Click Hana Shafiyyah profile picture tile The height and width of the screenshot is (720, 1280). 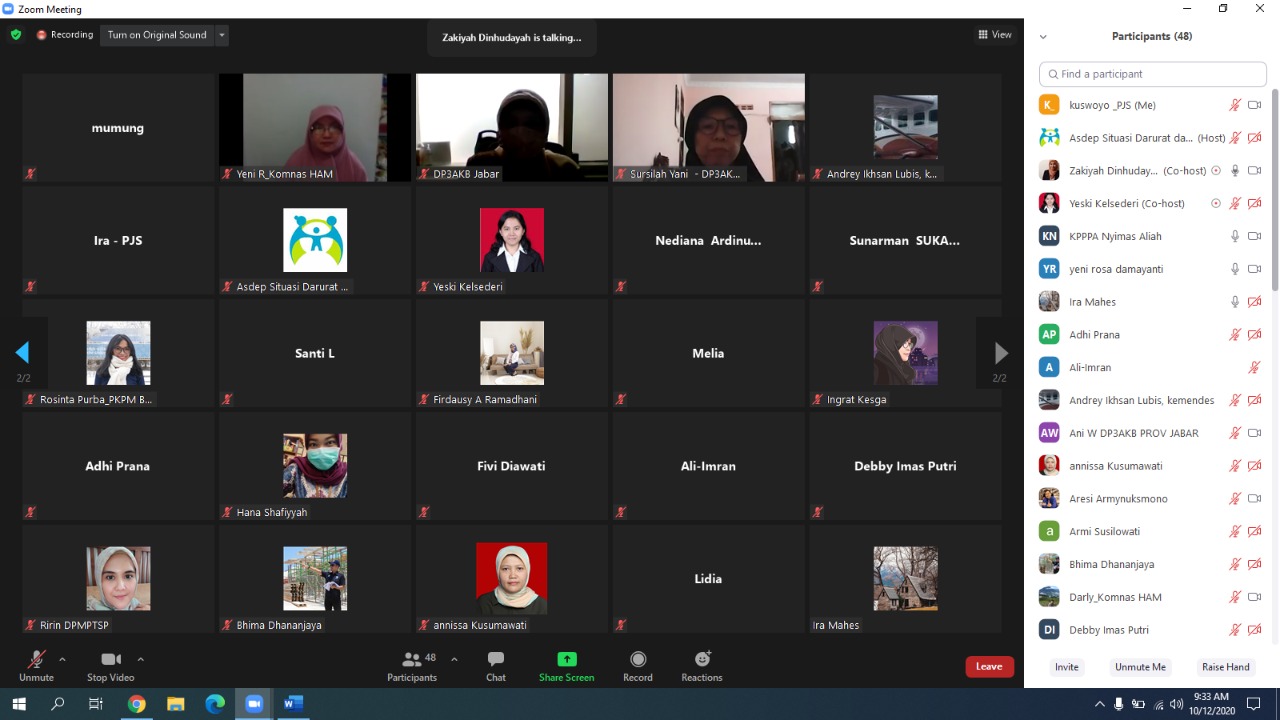pyautogui.click(x=315, y=465)
